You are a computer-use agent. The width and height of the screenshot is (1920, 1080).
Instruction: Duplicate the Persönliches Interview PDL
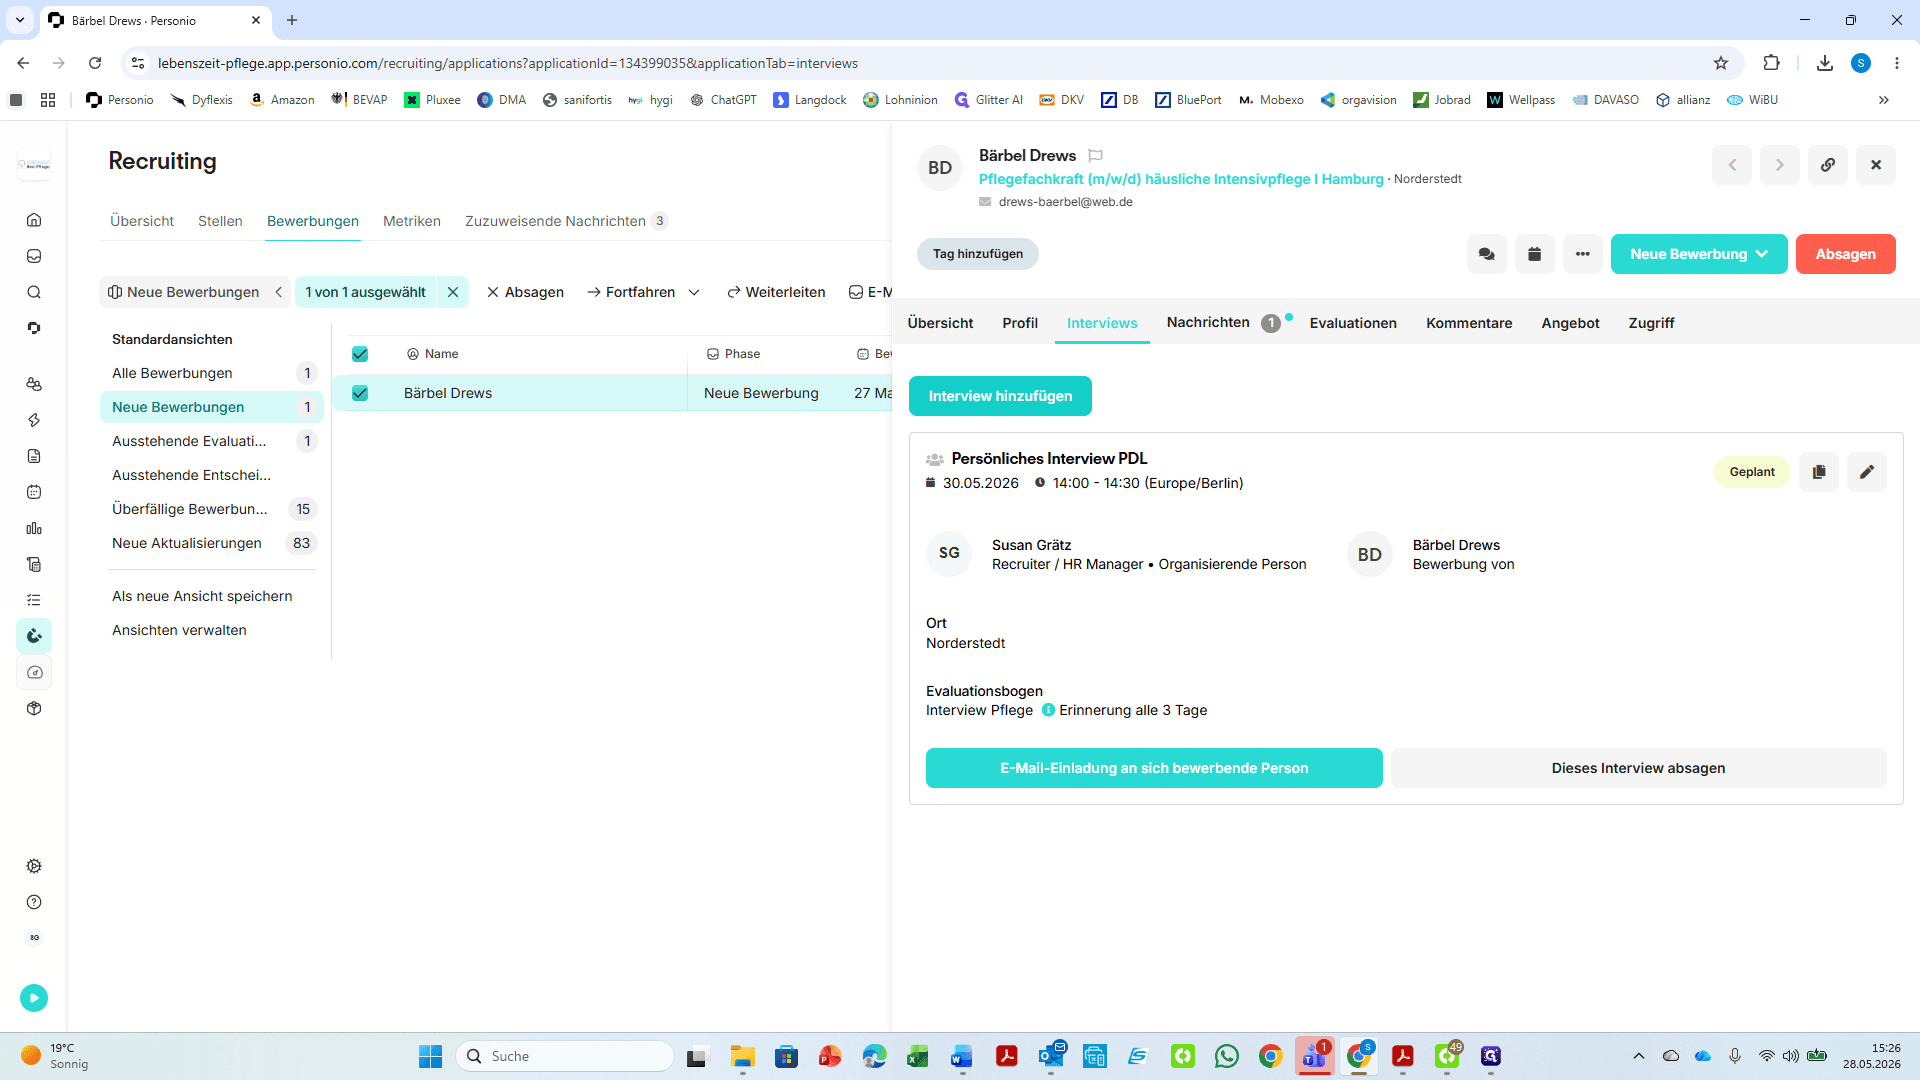pyautogui.click(x=1819, y=472)
